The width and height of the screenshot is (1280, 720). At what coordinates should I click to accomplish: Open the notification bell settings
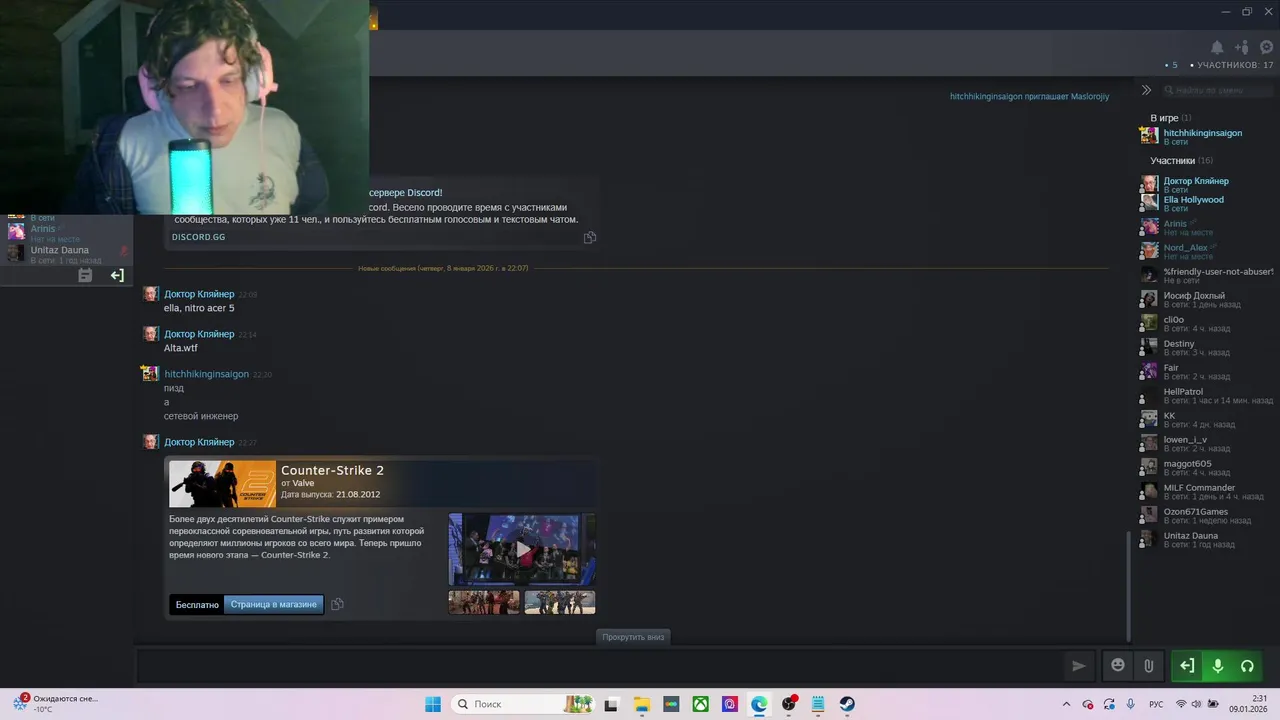1217,47
